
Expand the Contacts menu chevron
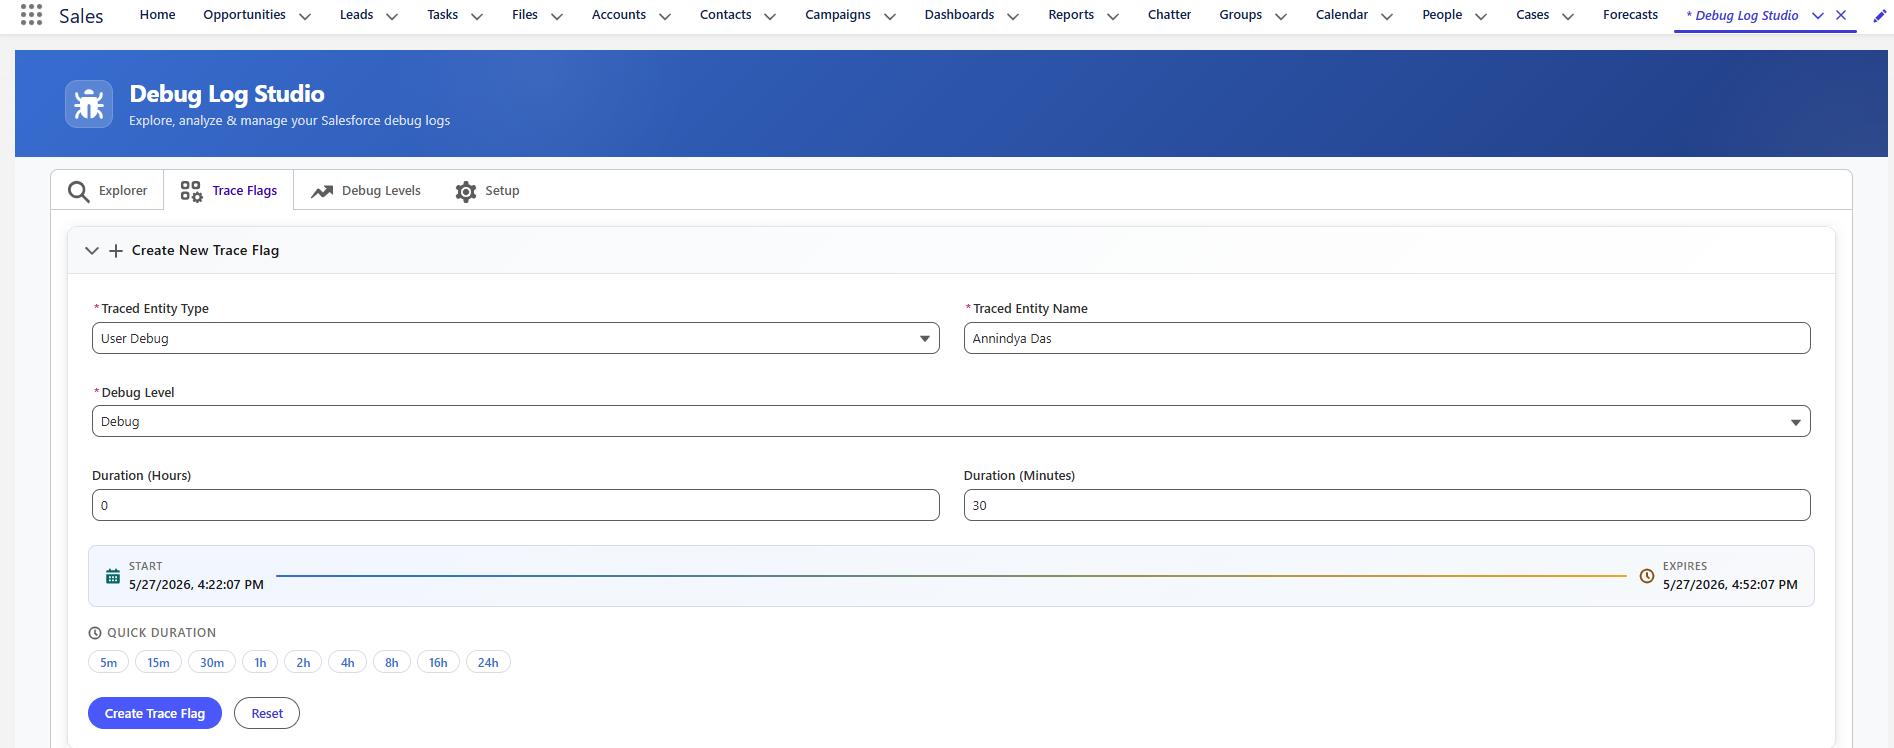770,16
